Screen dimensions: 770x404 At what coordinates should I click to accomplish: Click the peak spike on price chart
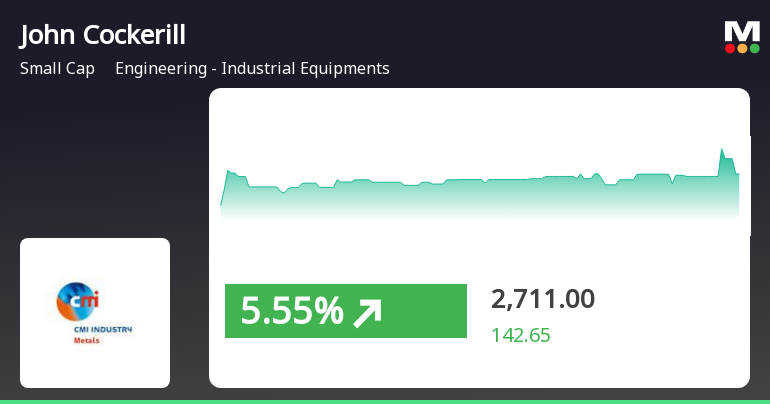pos(722,150)
